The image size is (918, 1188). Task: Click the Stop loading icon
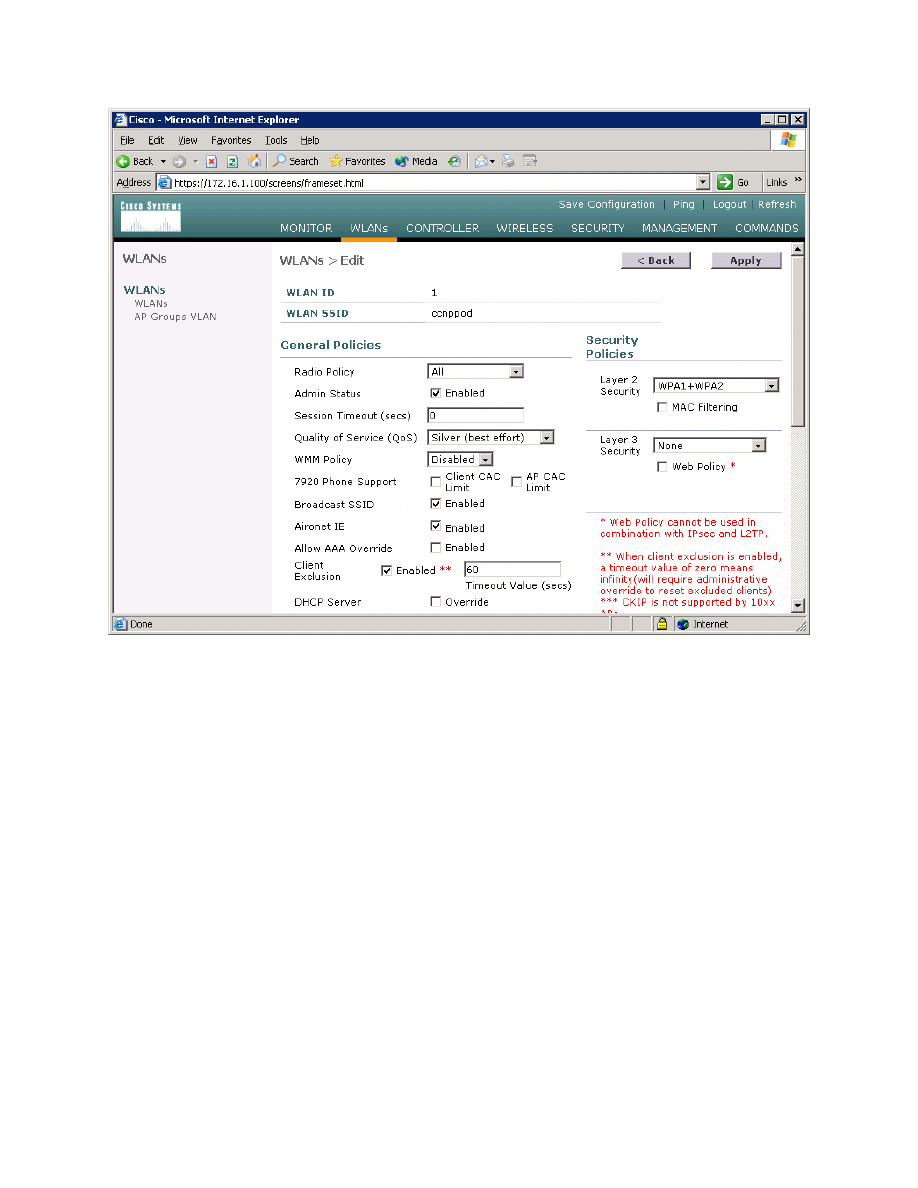click(x=211, y=161)
